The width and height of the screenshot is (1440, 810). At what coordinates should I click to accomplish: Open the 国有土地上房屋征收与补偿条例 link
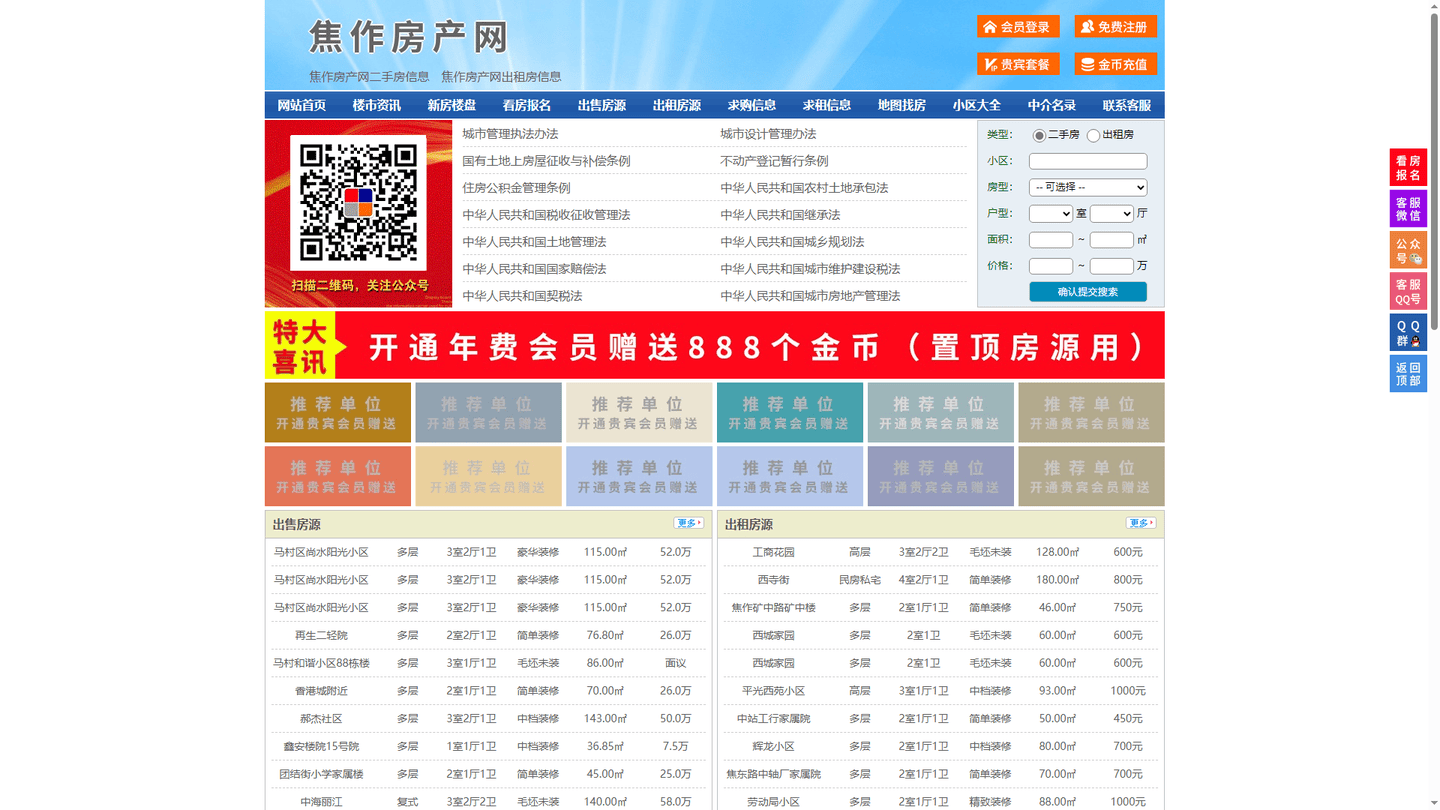point(546,161)
